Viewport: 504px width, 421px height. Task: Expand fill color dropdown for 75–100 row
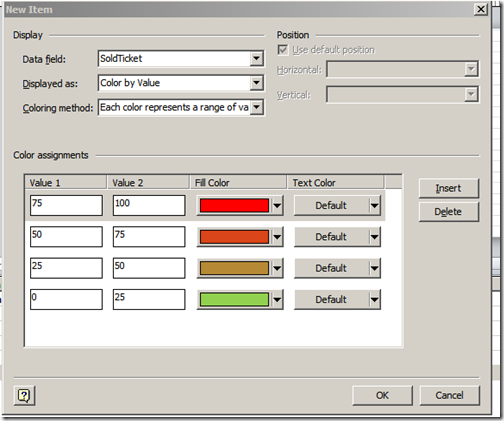tap(277, 206)
